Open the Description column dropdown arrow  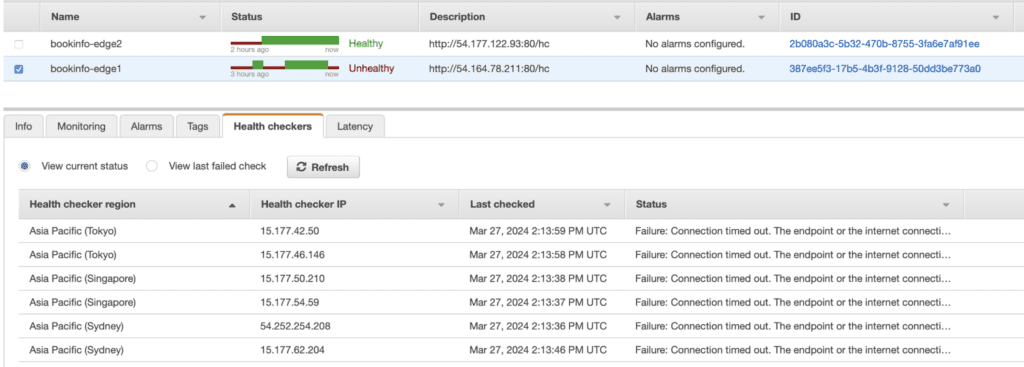[617, 17]
